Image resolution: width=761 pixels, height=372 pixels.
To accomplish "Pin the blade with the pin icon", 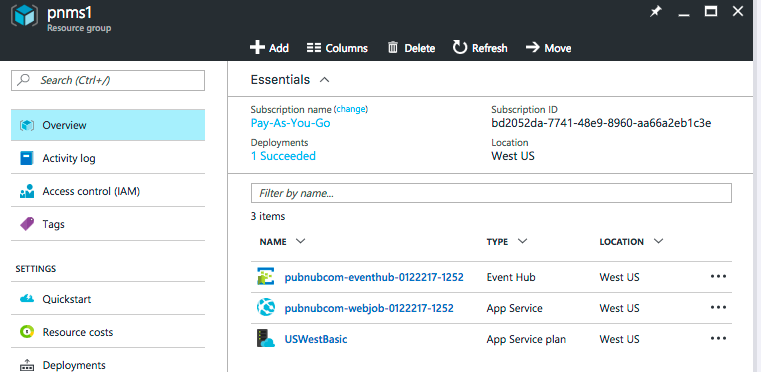I will (656, 12).
